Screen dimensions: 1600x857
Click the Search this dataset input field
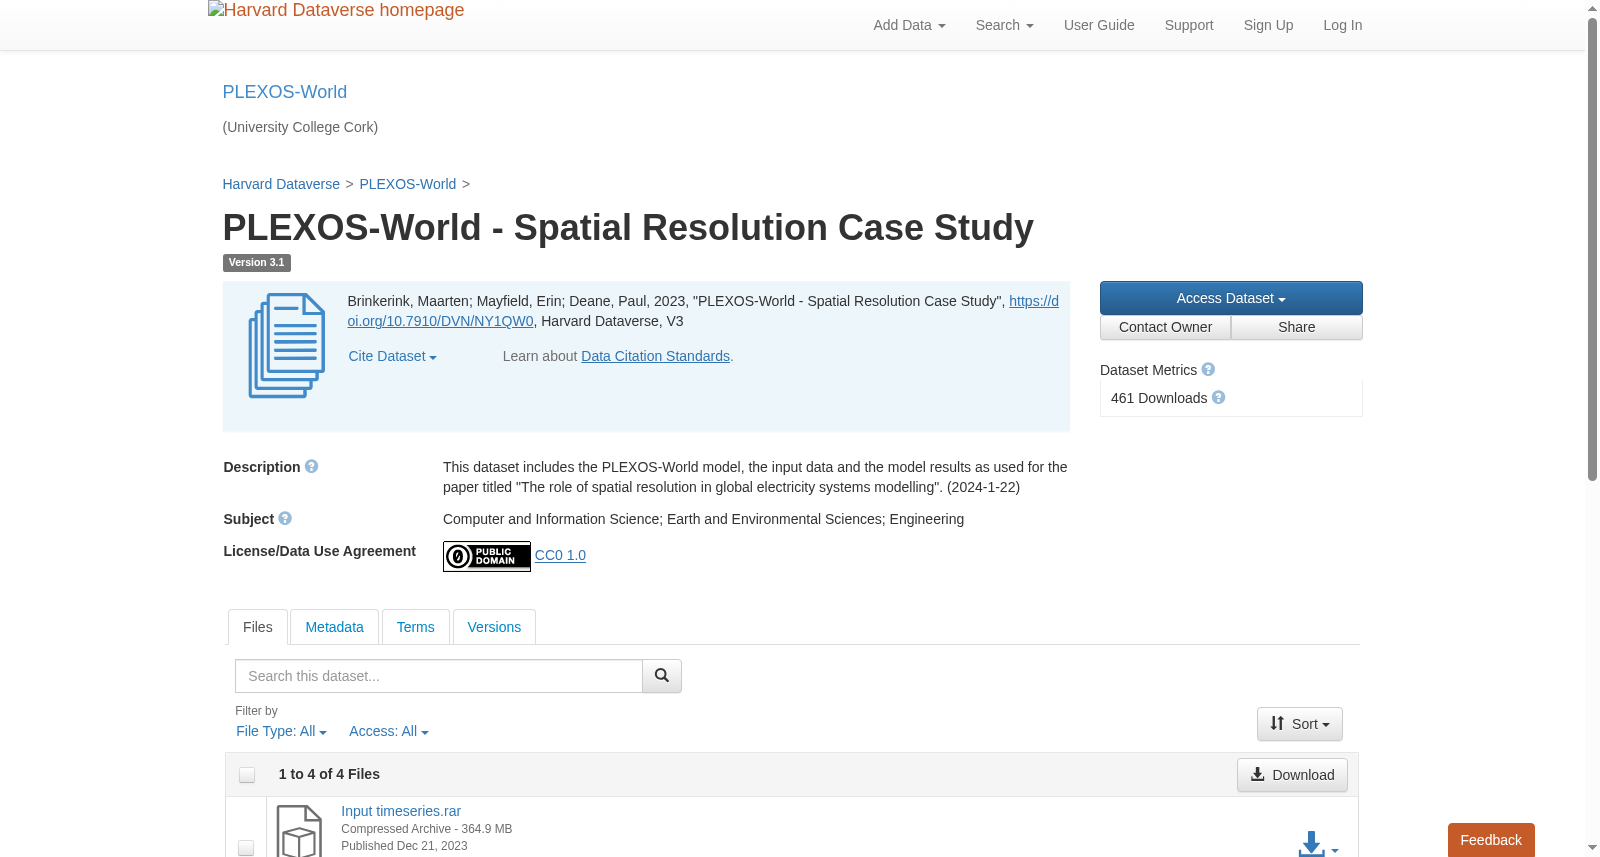coord(439,676)
